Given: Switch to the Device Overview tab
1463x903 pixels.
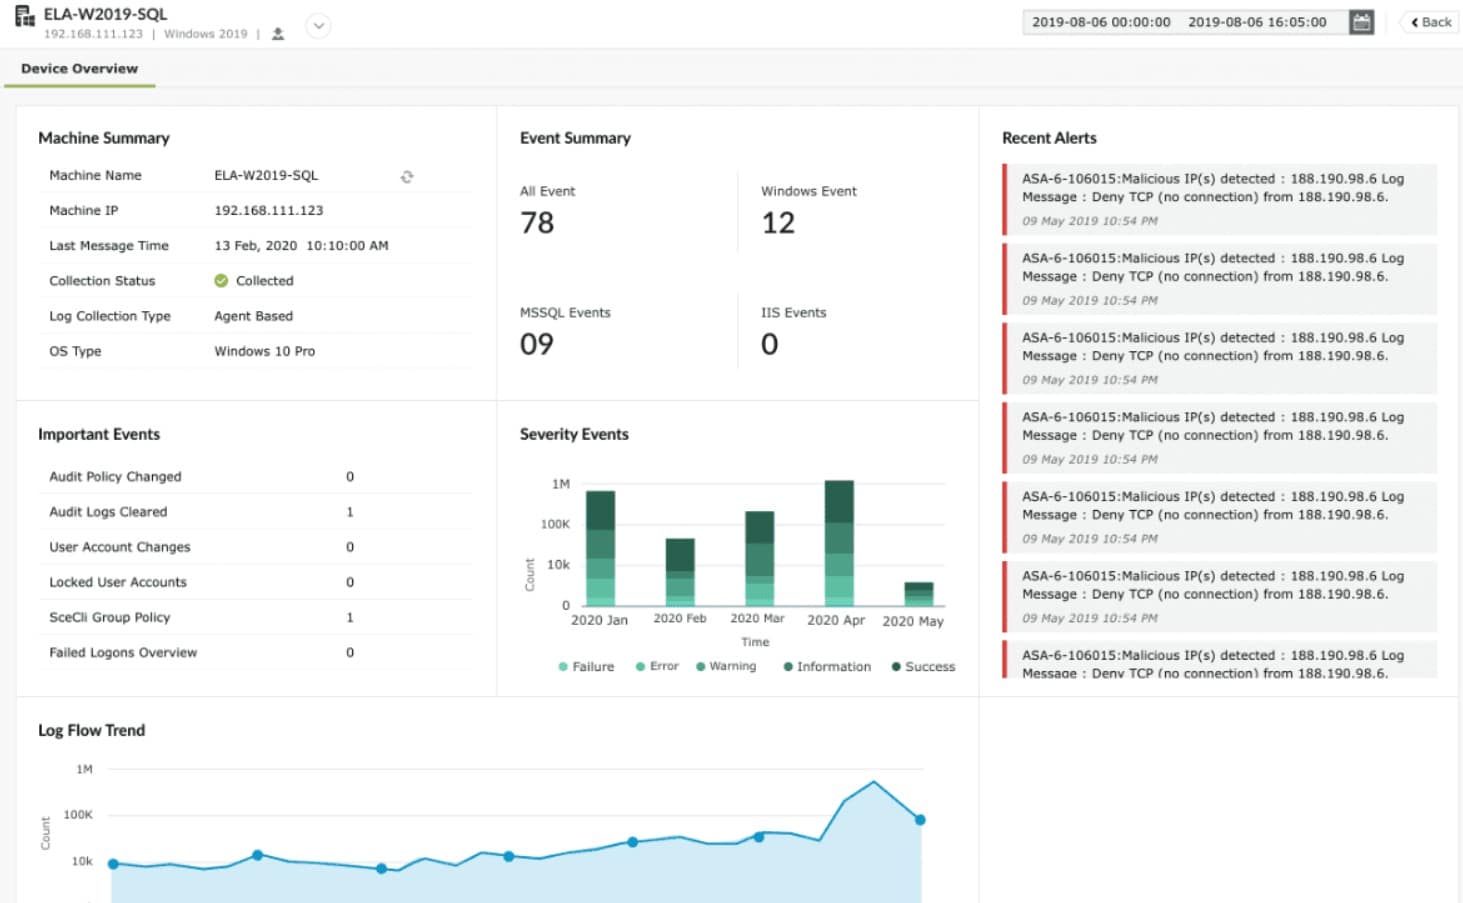Looking at the screenshot, I should 80,69.
